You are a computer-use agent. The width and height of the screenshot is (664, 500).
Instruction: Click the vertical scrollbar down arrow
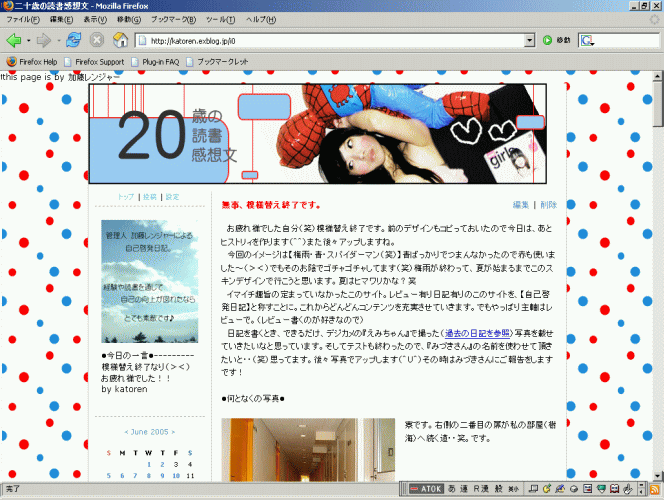pyautogui.click(x=658, y=475)
